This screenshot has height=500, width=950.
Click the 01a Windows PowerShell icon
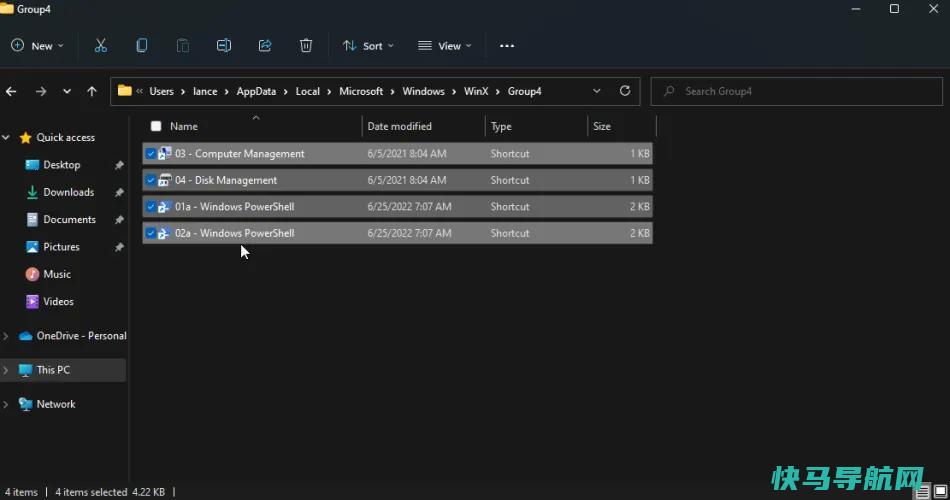(164, 207)
